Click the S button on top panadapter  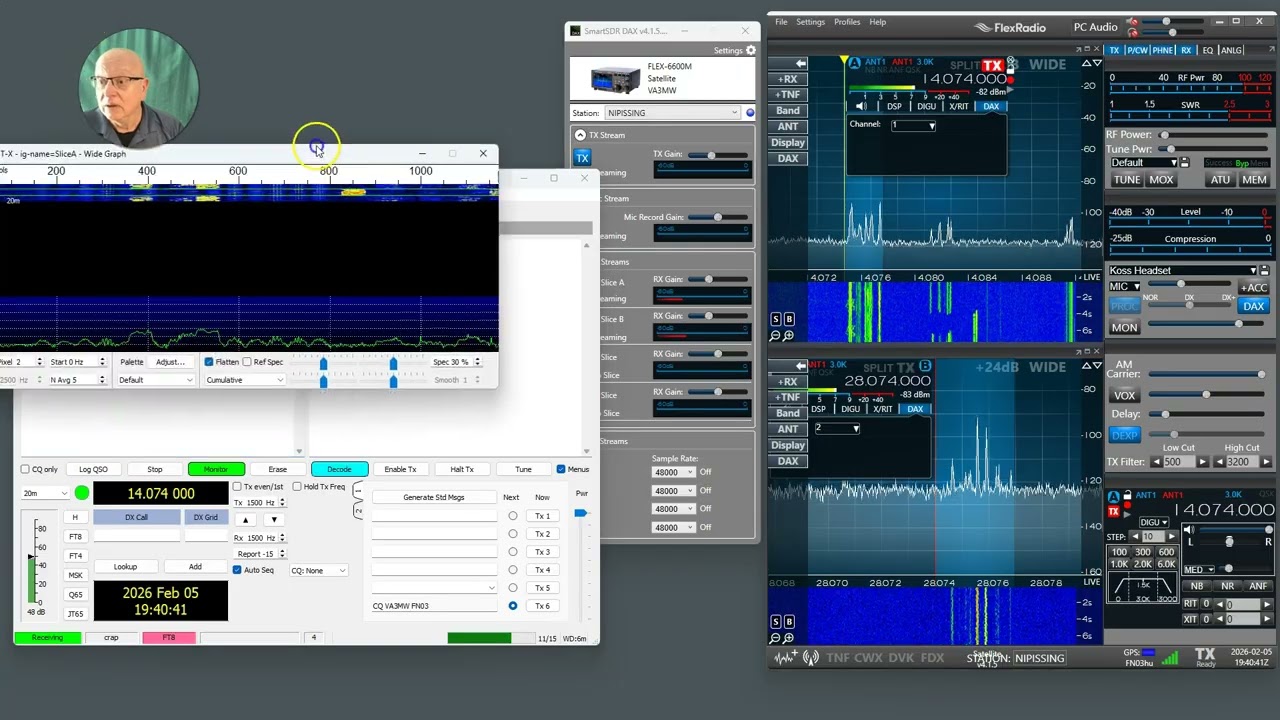pos(775,319)
